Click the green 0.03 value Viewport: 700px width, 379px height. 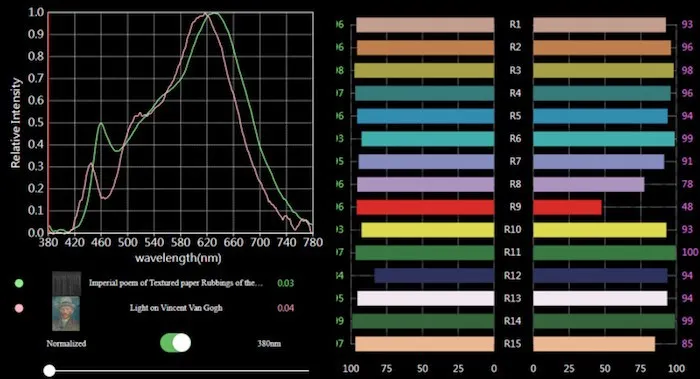[x=286, y=283]
